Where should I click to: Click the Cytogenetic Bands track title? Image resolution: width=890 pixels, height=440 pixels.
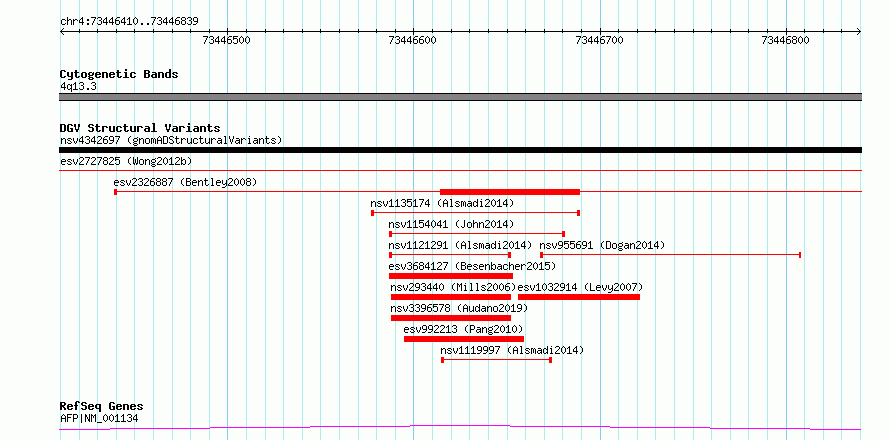click(119, 74)
